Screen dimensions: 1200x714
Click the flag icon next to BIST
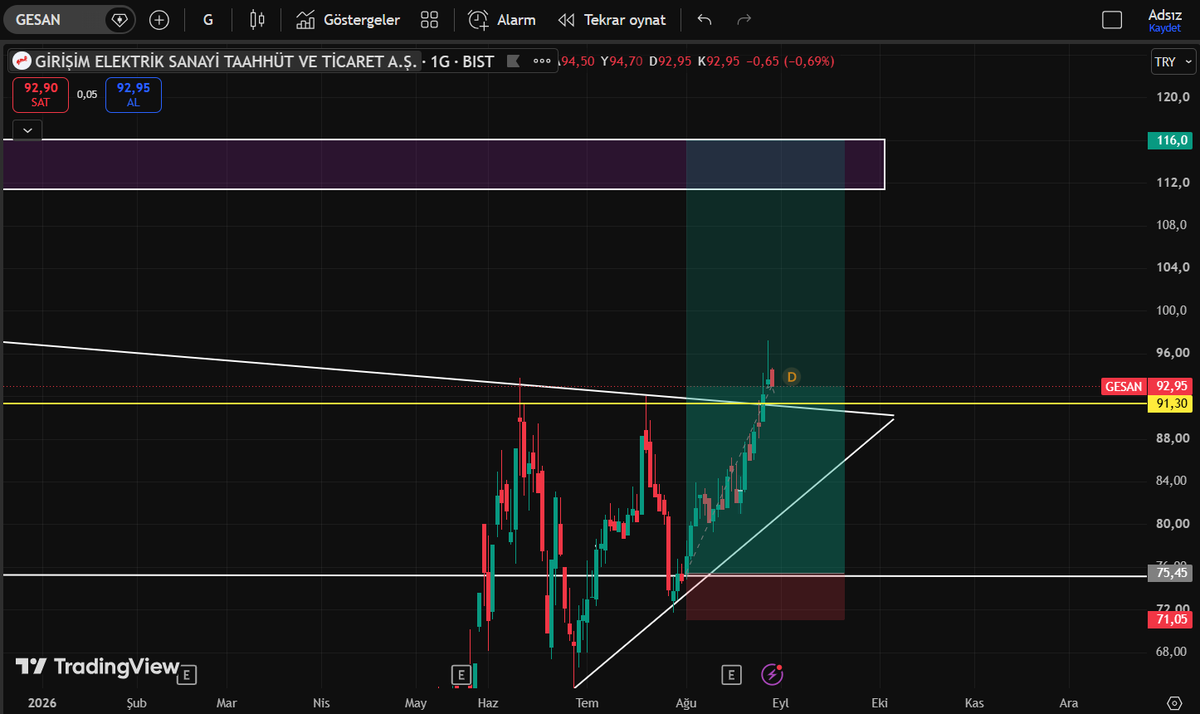point(513,61)
